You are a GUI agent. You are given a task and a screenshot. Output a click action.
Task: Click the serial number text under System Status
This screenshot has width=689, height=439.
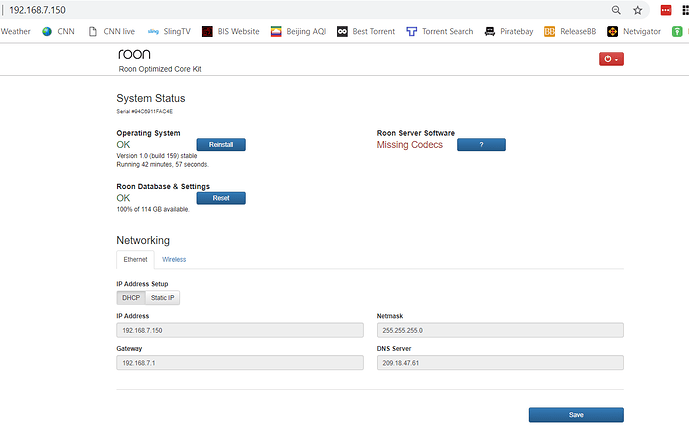pyautogui.click(x=145, y=112)
